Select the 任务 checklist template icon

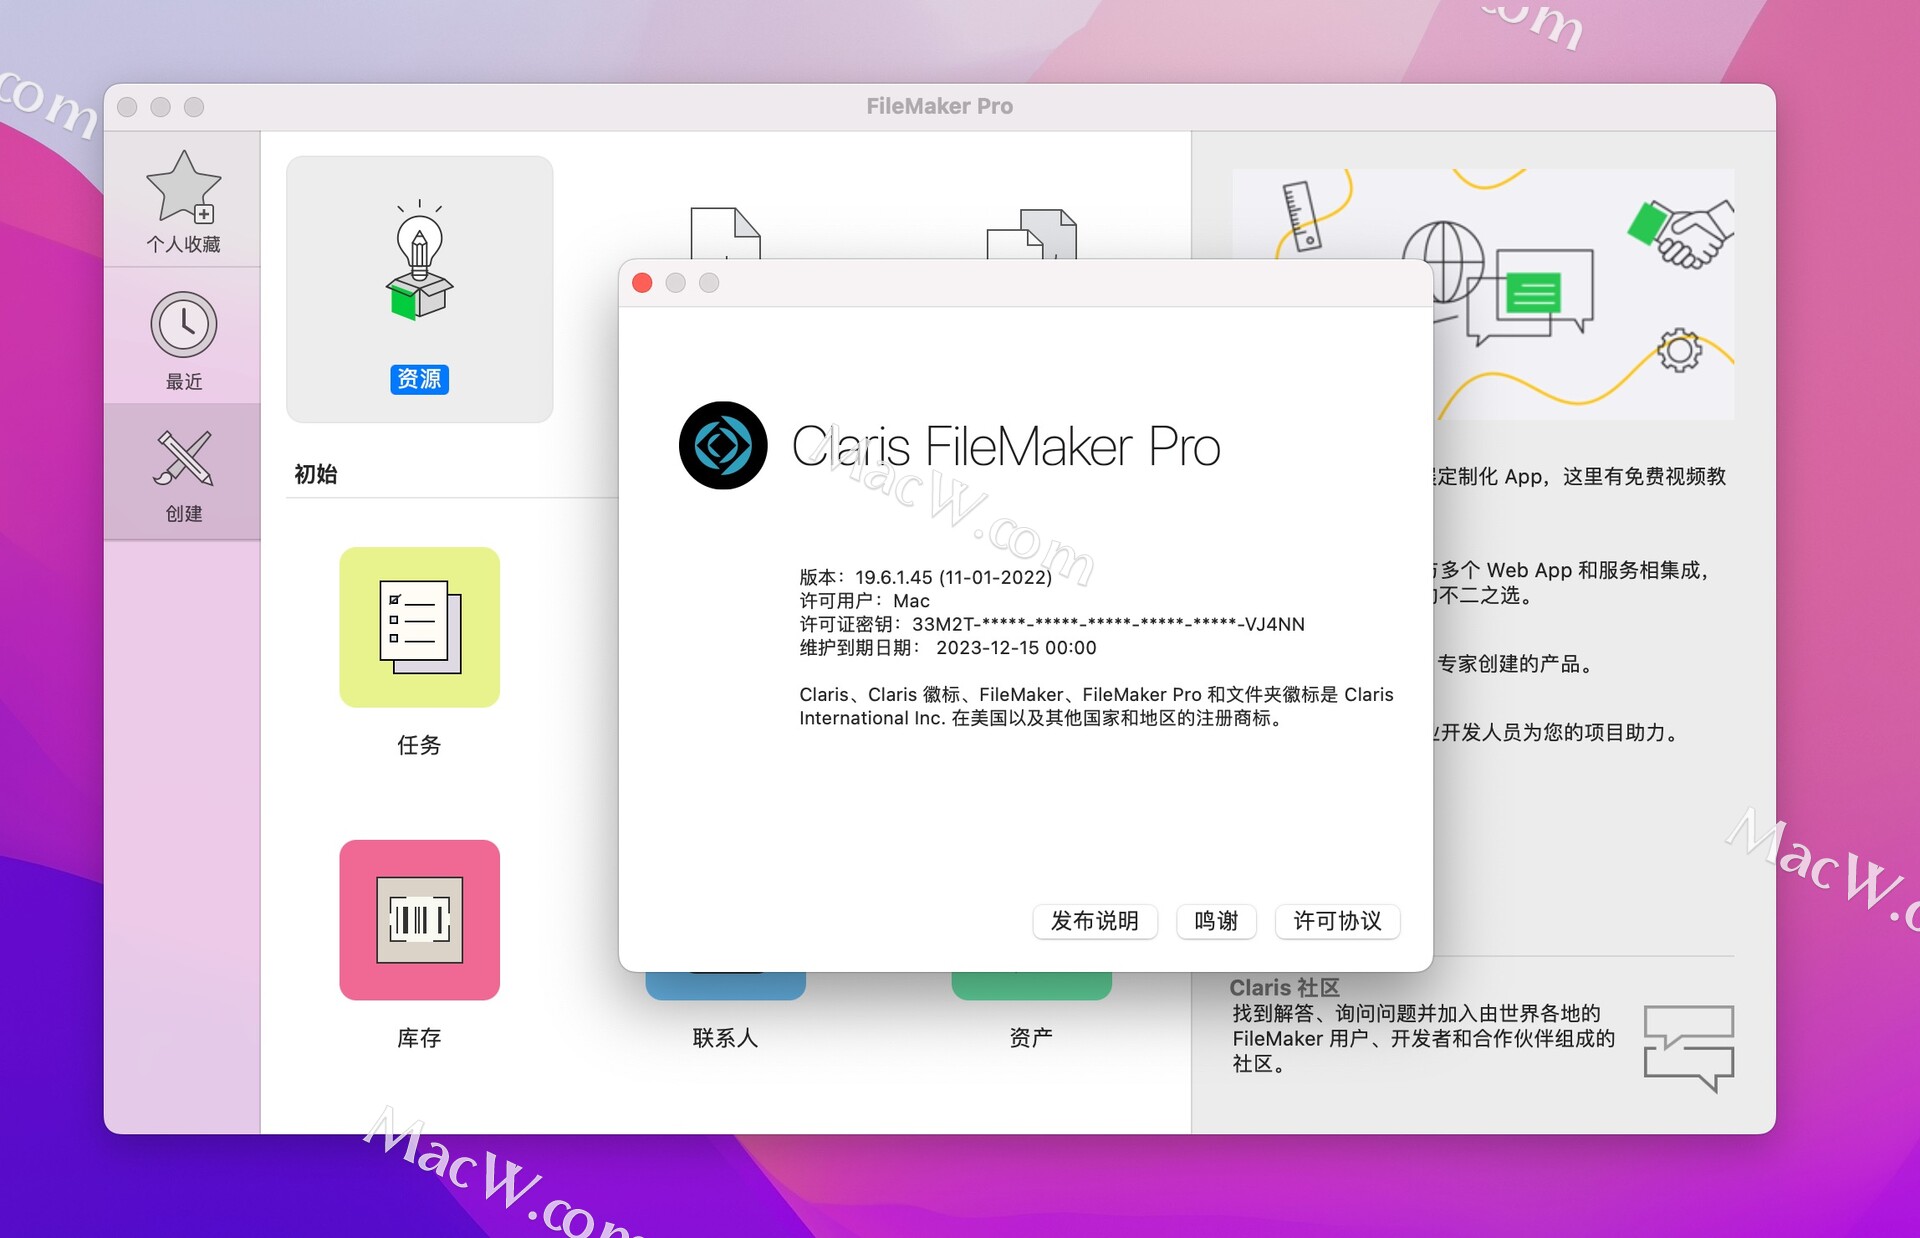click(419, 627)
